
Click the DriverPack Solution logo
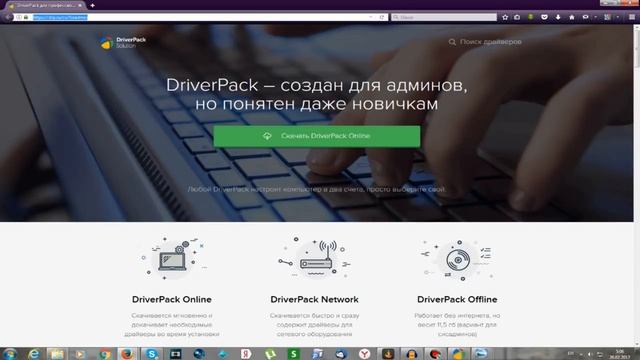[123, 42]
